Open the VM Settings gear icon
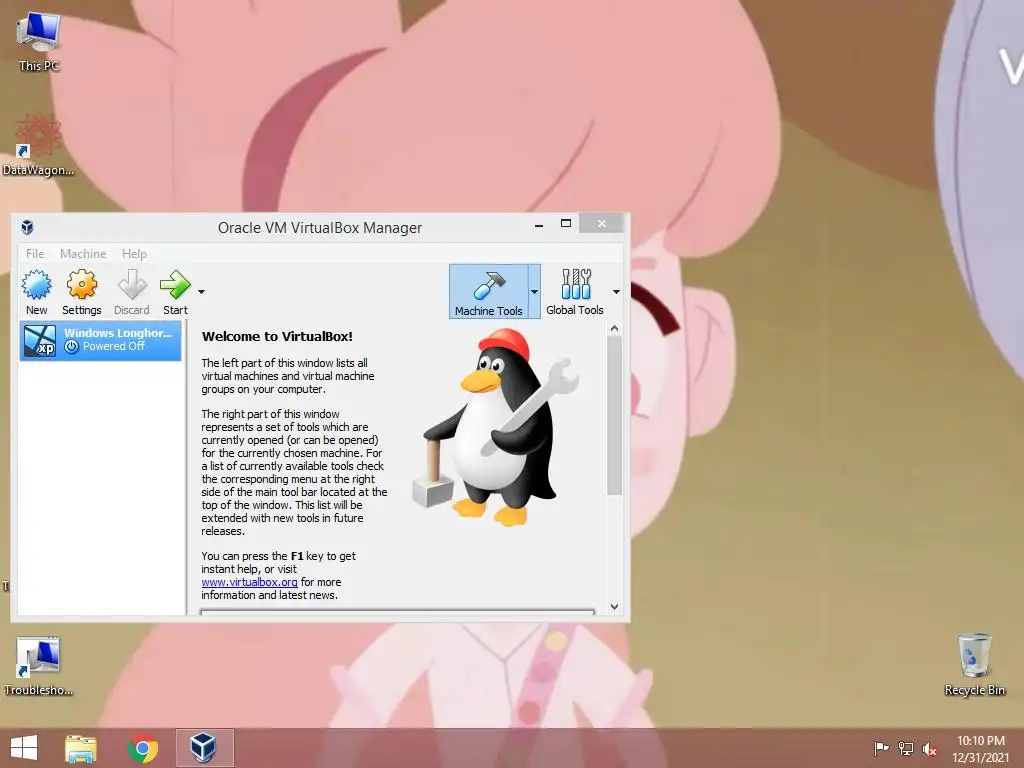Image resolution: width=1024 pixels, height=768 pixels. 82,292
